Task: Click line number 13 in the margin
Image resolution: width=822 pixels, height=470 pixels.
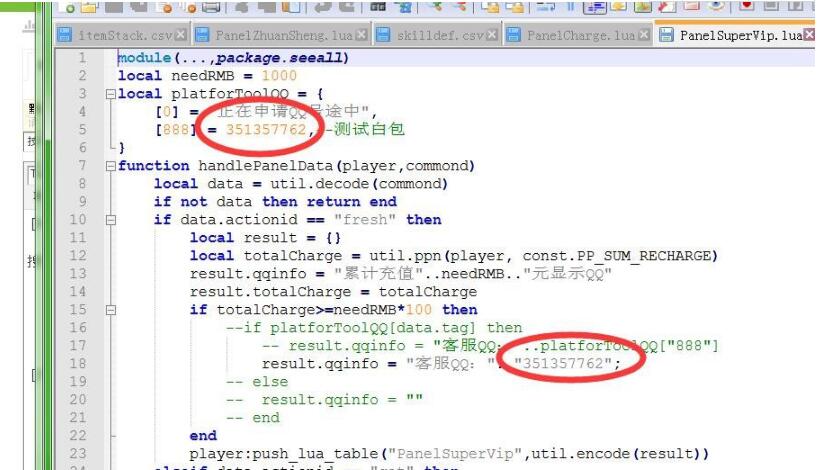Action: click(x=79, y=274)
